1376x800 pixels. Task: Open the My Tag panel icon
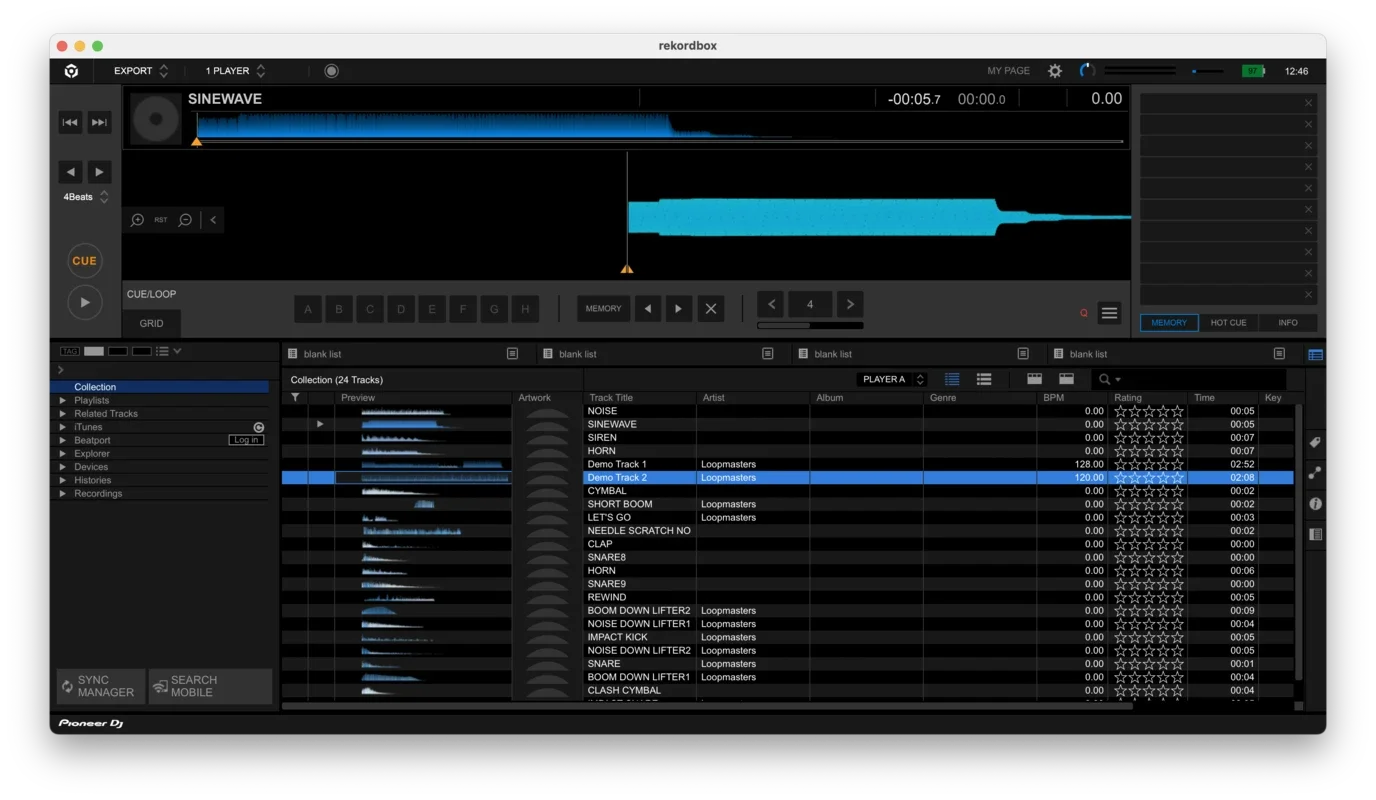(1315, 442)
